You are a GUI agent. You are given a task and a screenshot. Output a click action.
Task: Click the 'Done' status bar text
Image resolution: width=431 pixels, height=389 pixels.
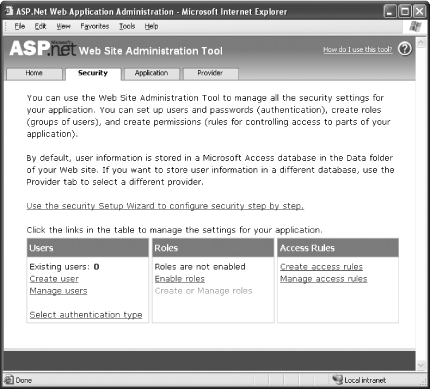(x=24, y=380)
